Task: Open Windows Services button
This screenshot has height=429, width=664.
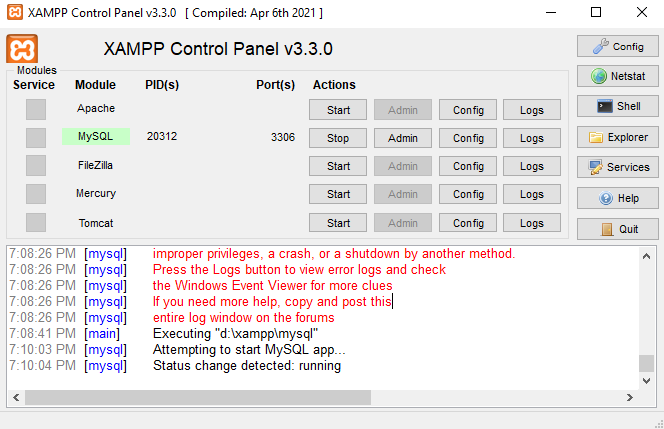Action: (x=617, y=167)
